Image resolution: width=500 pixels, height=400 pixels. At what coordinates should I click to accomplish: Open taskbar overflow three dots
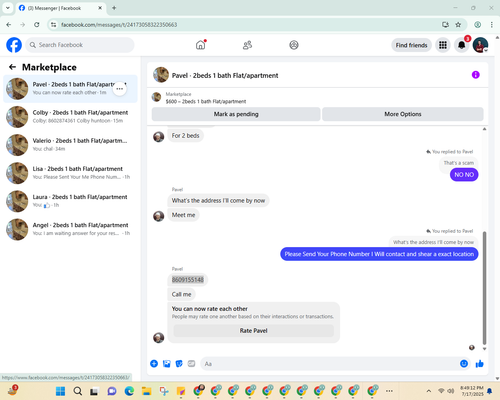[389, 391]
